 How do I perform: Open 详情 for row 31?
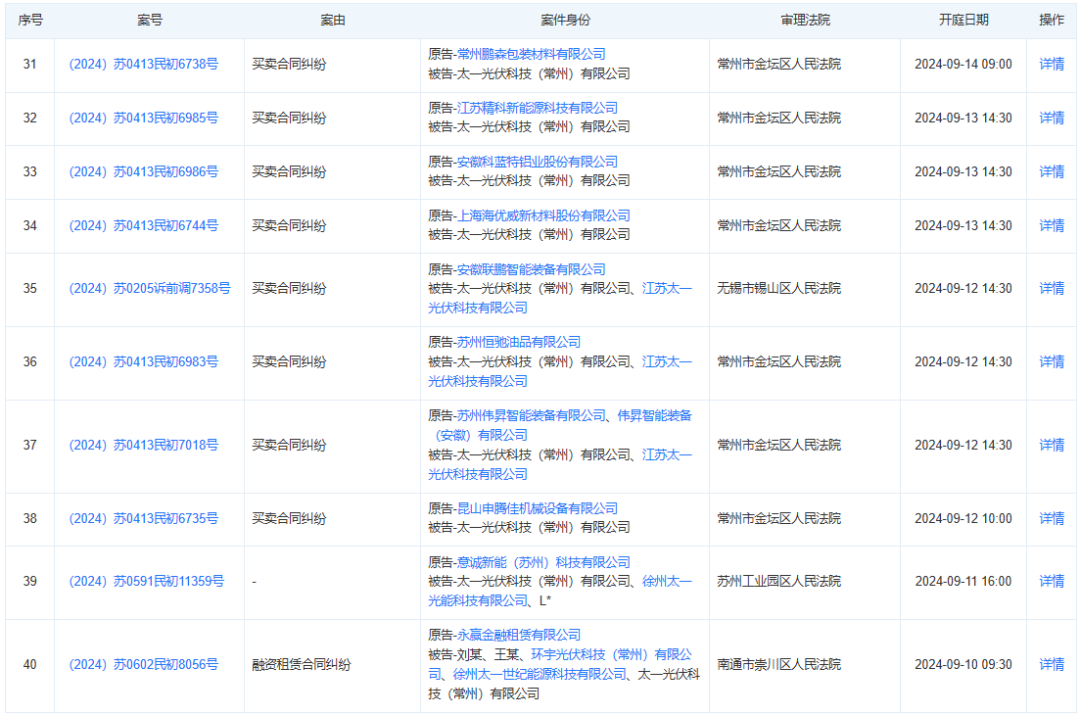click(1051, 64)
